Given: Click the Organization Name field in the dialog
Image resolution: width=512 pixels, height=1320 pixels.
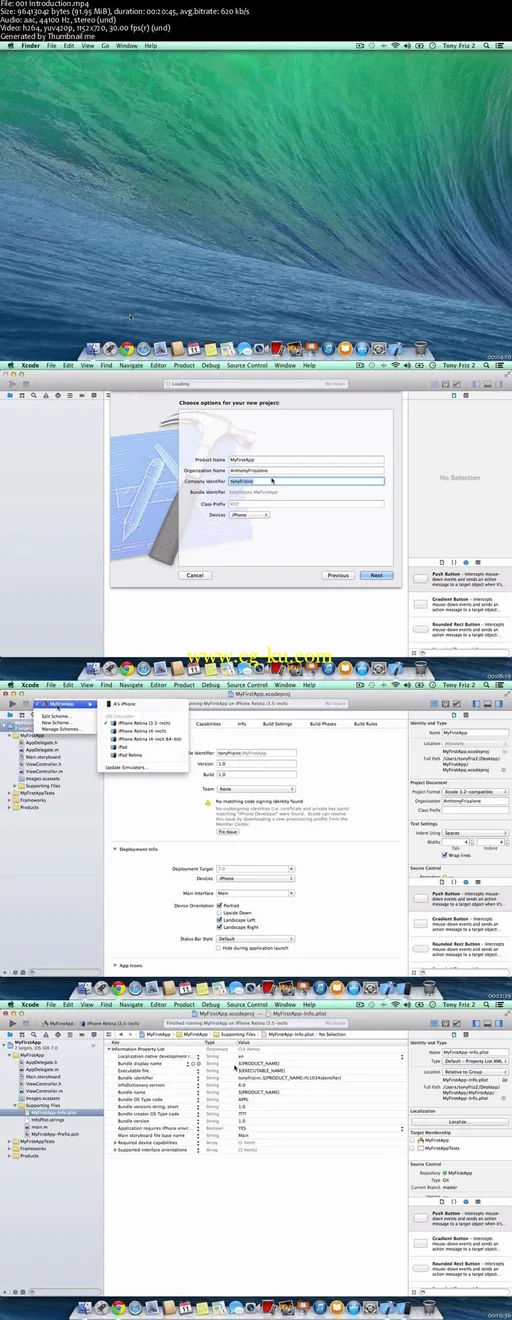Looking at the screenshot, I should [x=306, y=470].
